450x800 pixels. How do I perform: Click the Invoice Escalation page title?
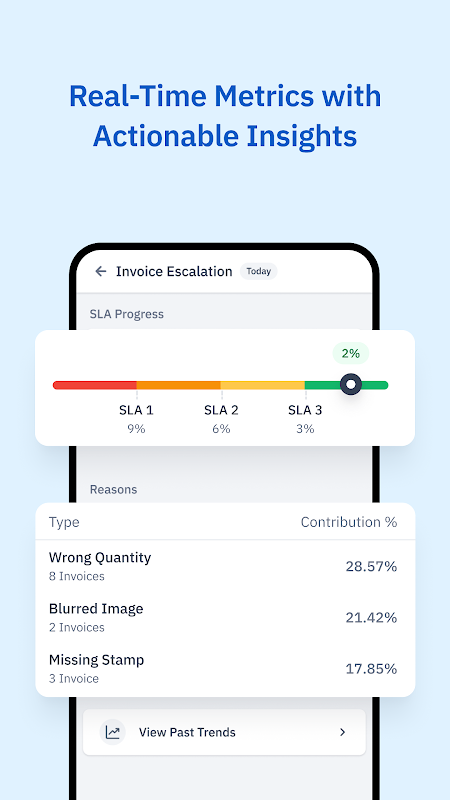tap(174, 271)
